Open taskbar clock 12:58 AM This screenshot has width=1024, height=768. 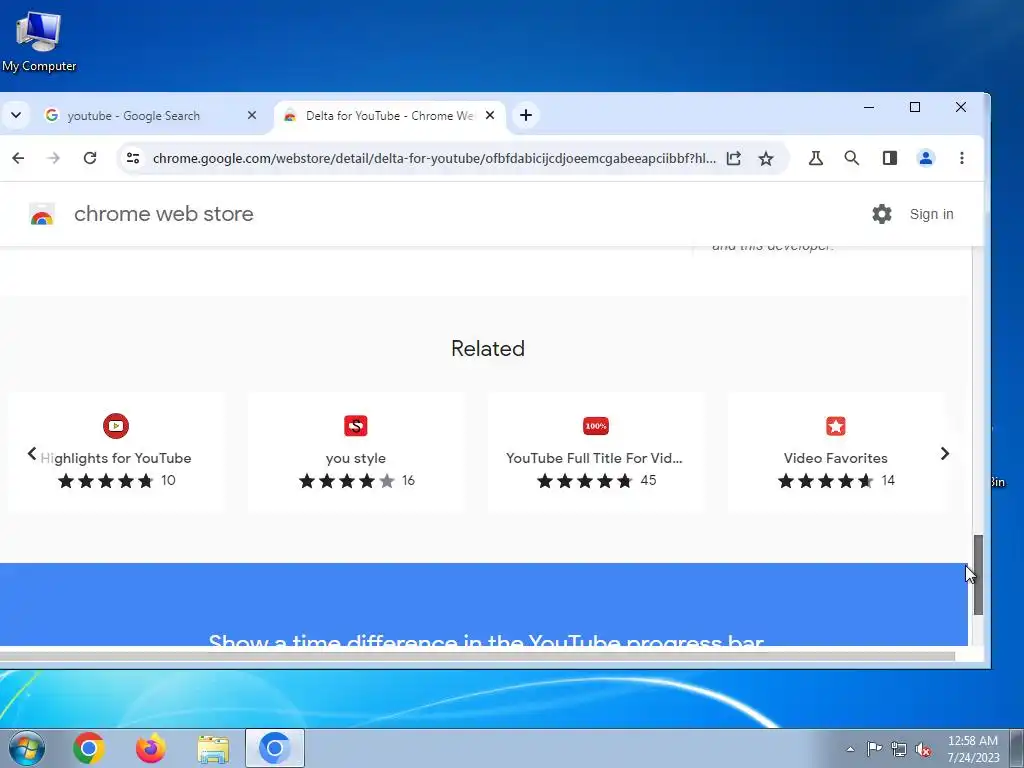pos(973,749)
